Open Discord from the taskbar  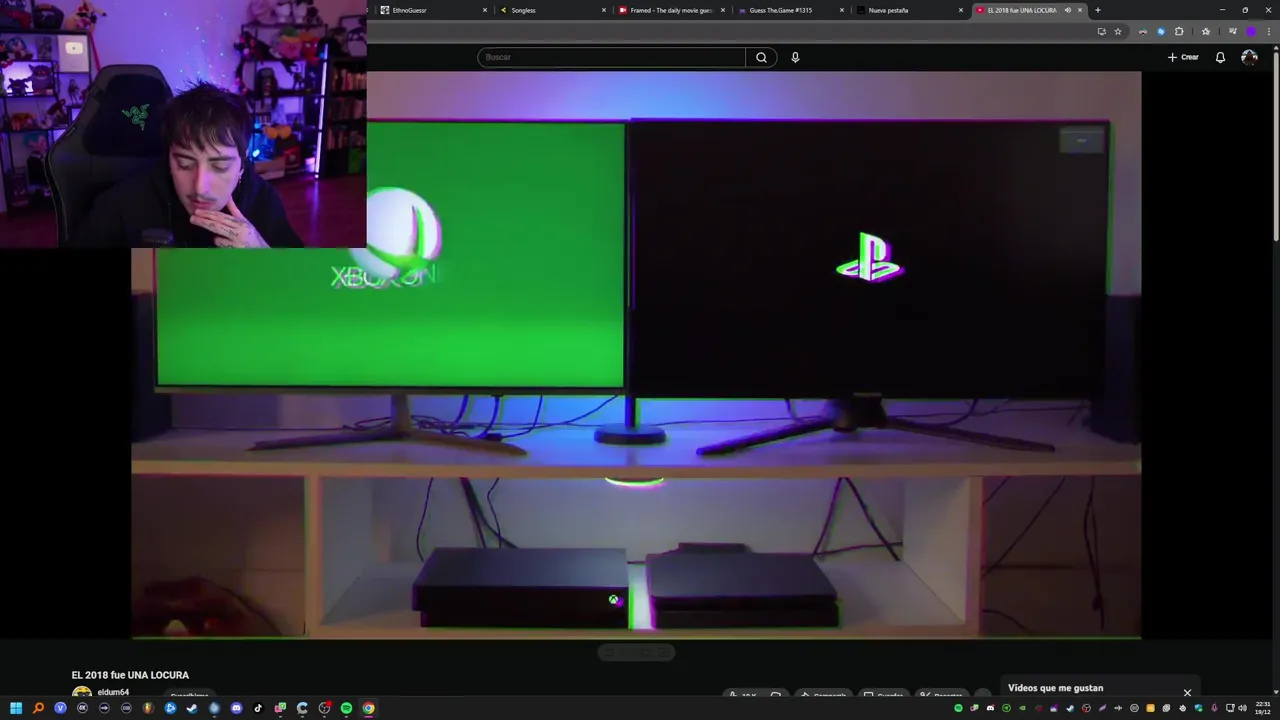pos(236,708)
